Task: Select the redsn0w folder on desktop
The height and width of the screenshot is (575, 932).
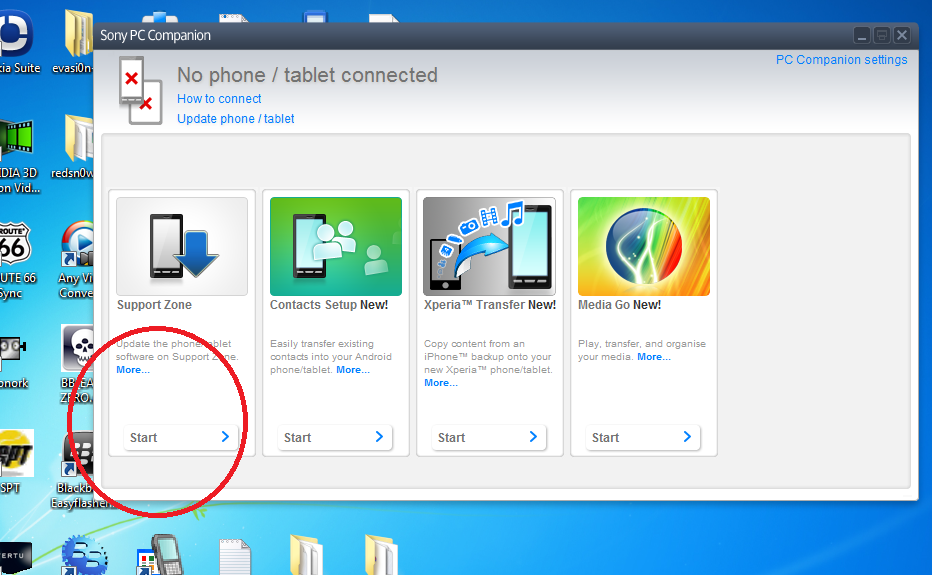Action: [74, 147]
